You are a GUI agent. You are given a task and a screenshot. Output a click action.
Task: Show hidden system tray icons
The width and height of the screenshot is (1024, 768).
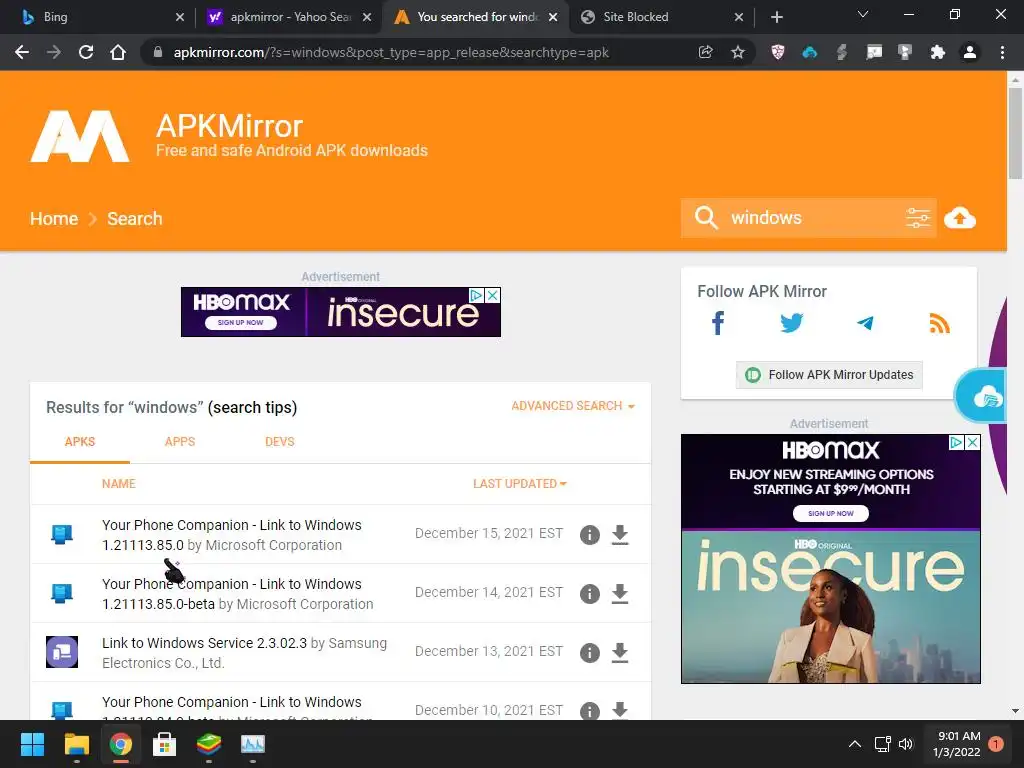[854, 744]
